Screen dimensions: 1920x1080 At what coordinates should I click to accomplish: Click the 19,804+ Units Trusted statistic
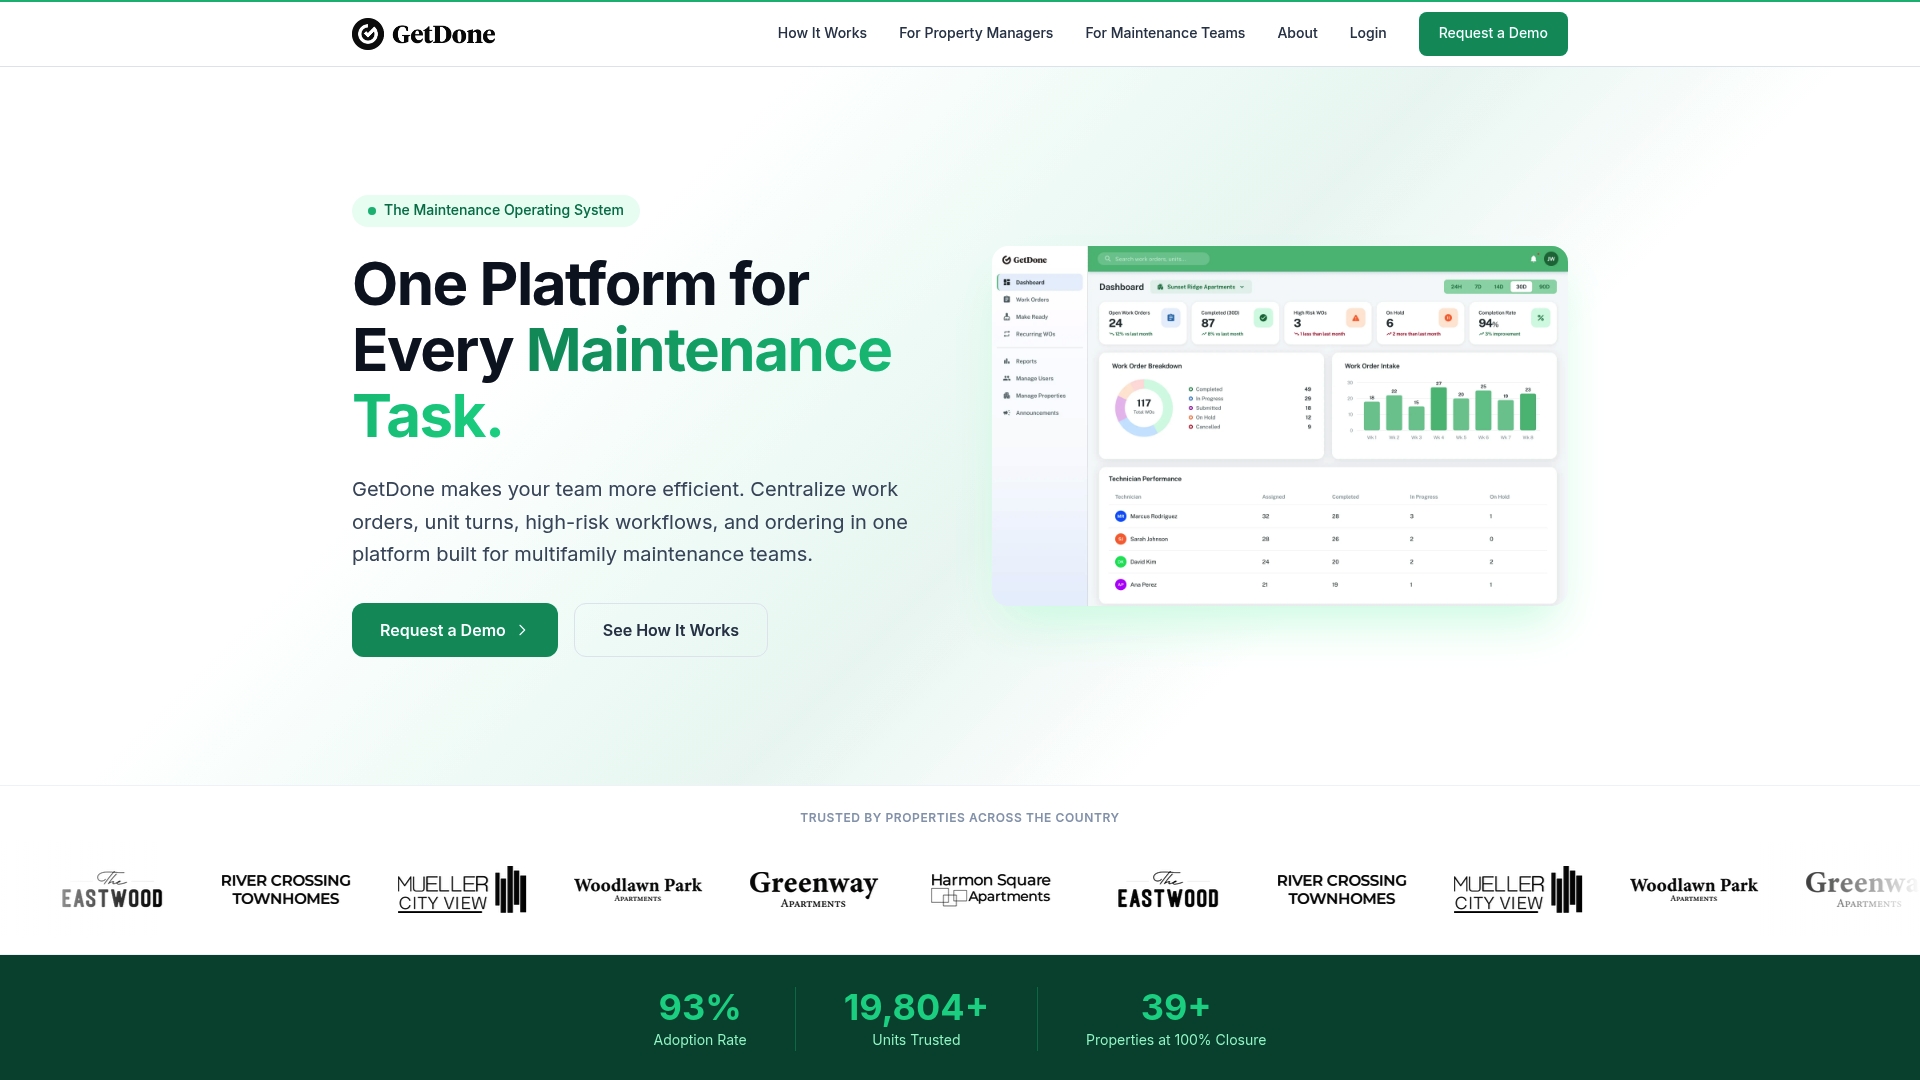click(916, 1019)
